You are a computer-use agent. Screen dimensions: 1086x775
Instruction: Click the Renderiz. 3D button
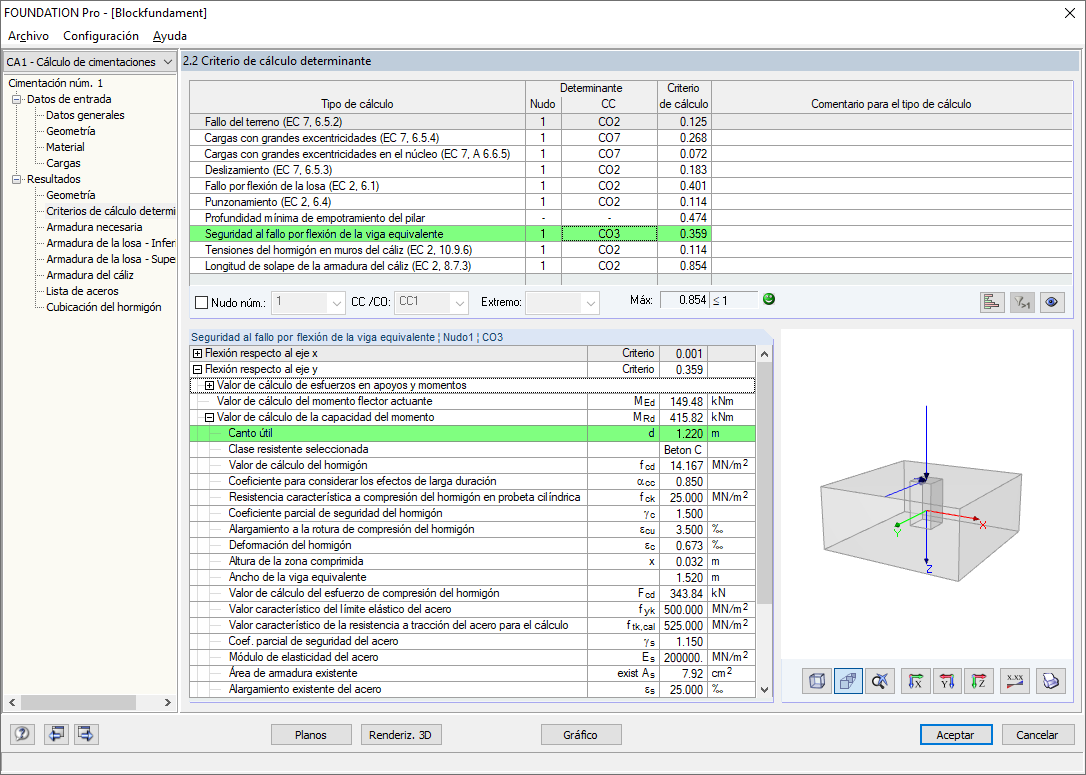tap(400, 735)
